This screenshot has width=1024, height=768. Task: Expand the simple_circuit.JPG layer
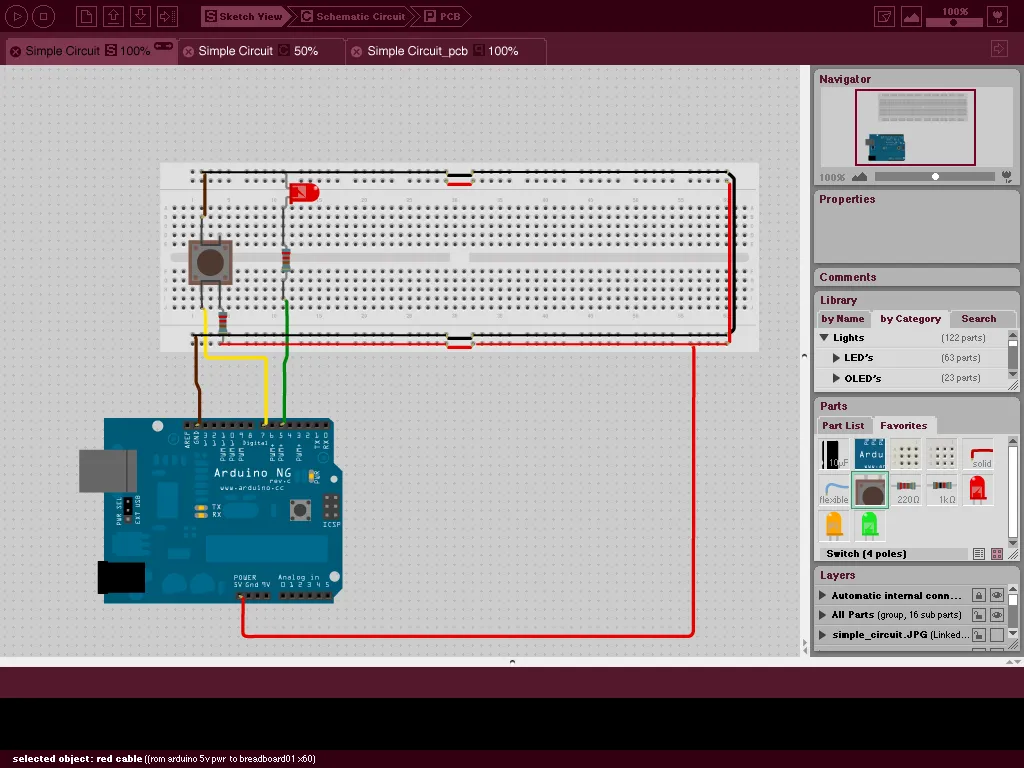[823, 635]
